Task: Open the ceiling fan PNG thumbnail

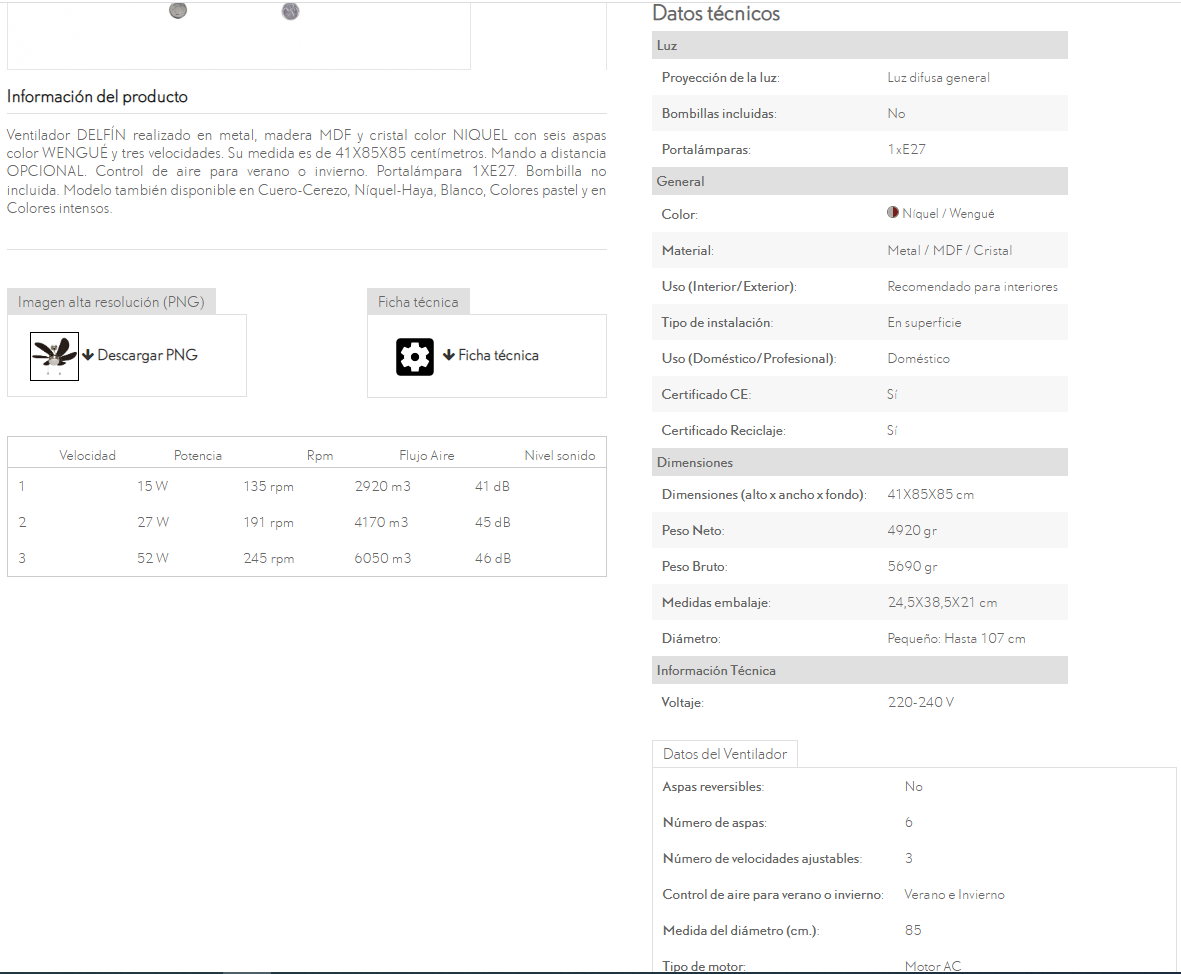Action: point(54,356)
